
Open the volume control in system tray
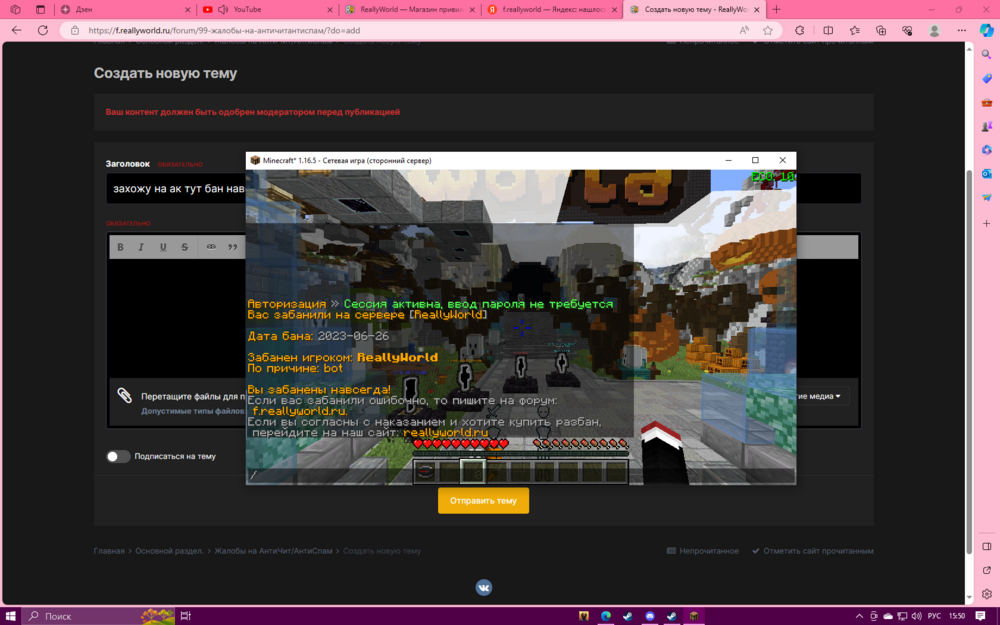[x=916, y=616]
